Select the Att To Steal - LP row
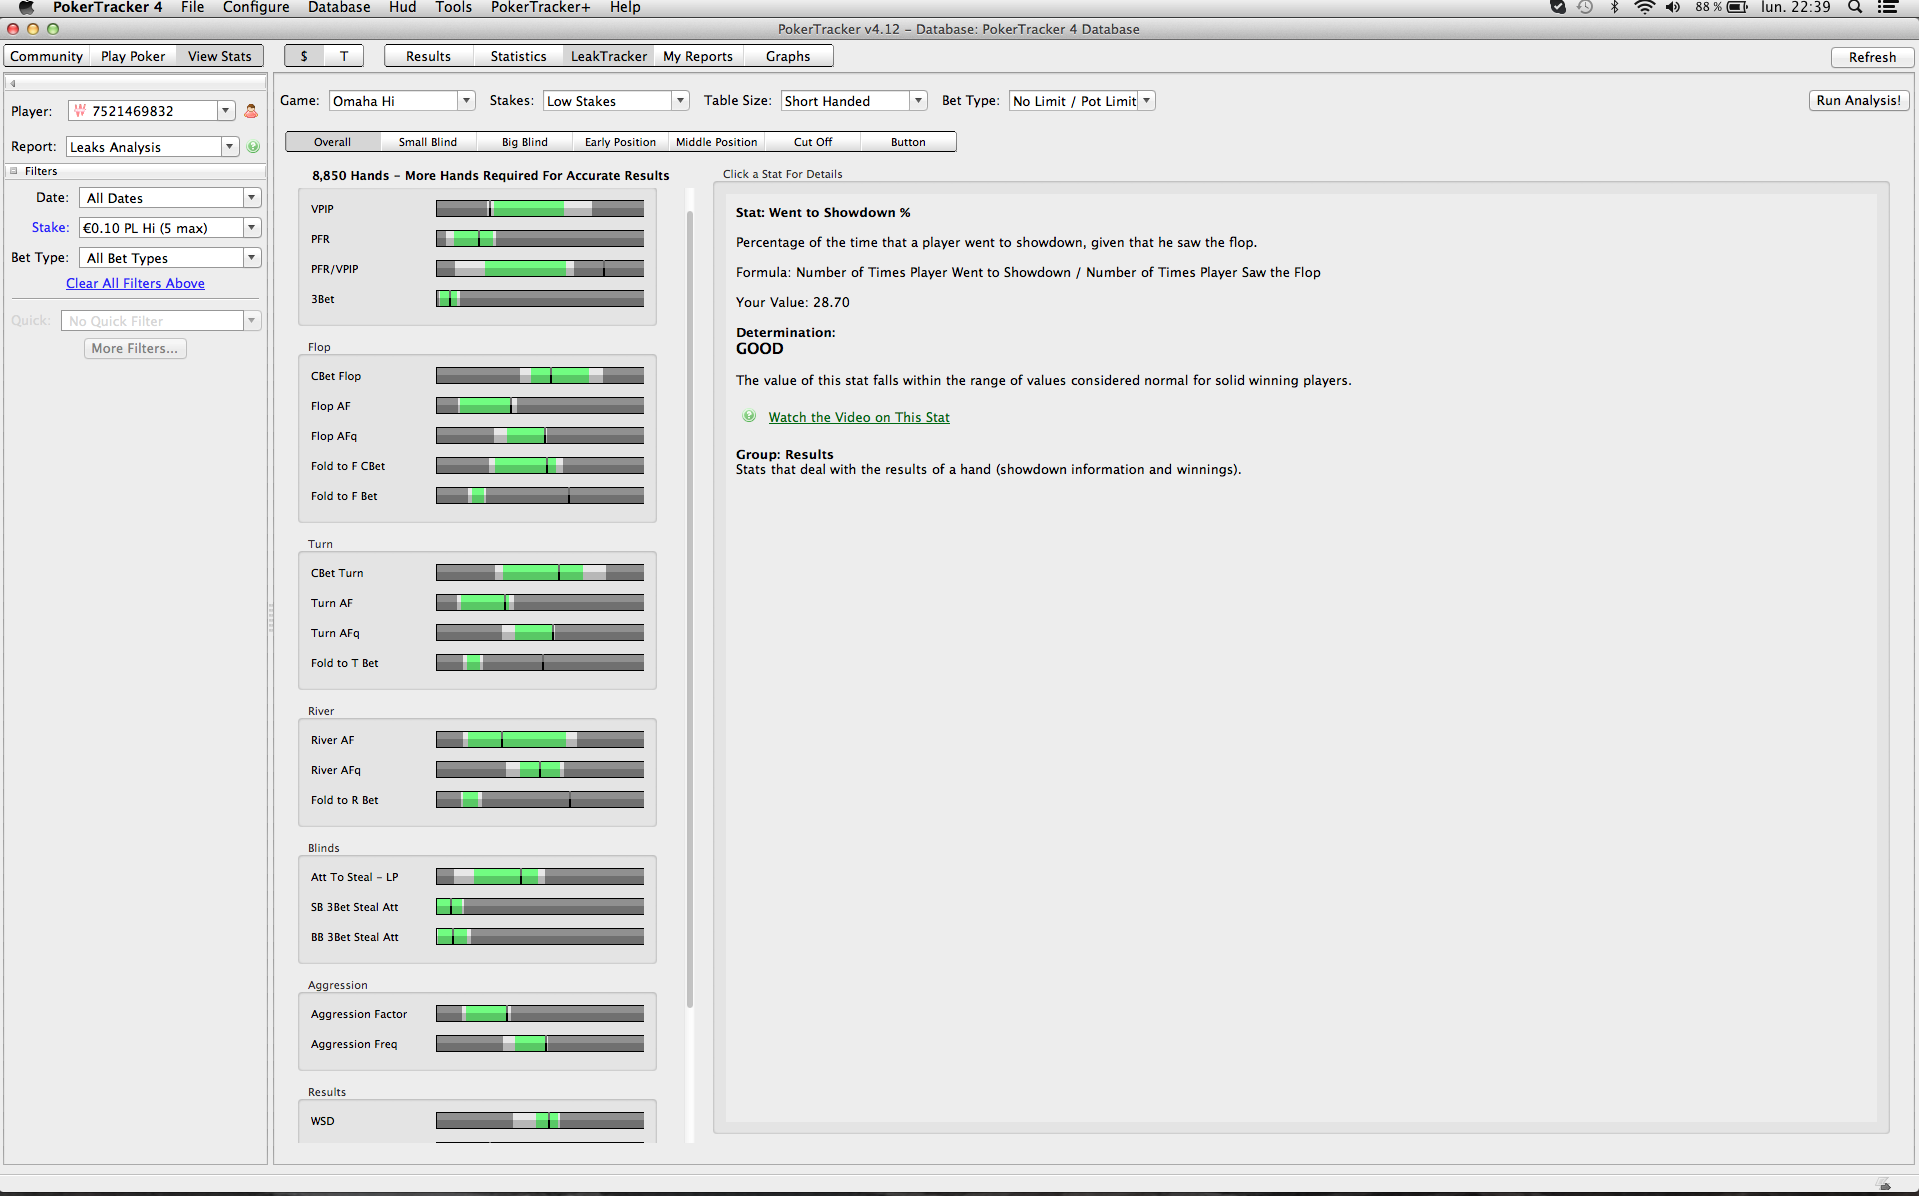1919x1196 pixels. click(477, 877)
